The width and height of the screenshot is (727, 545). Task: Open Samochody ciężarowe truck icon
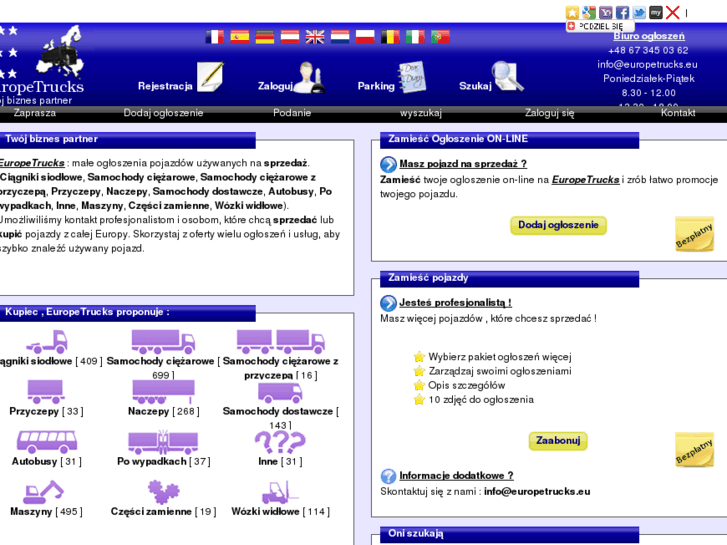click(163, 342)
